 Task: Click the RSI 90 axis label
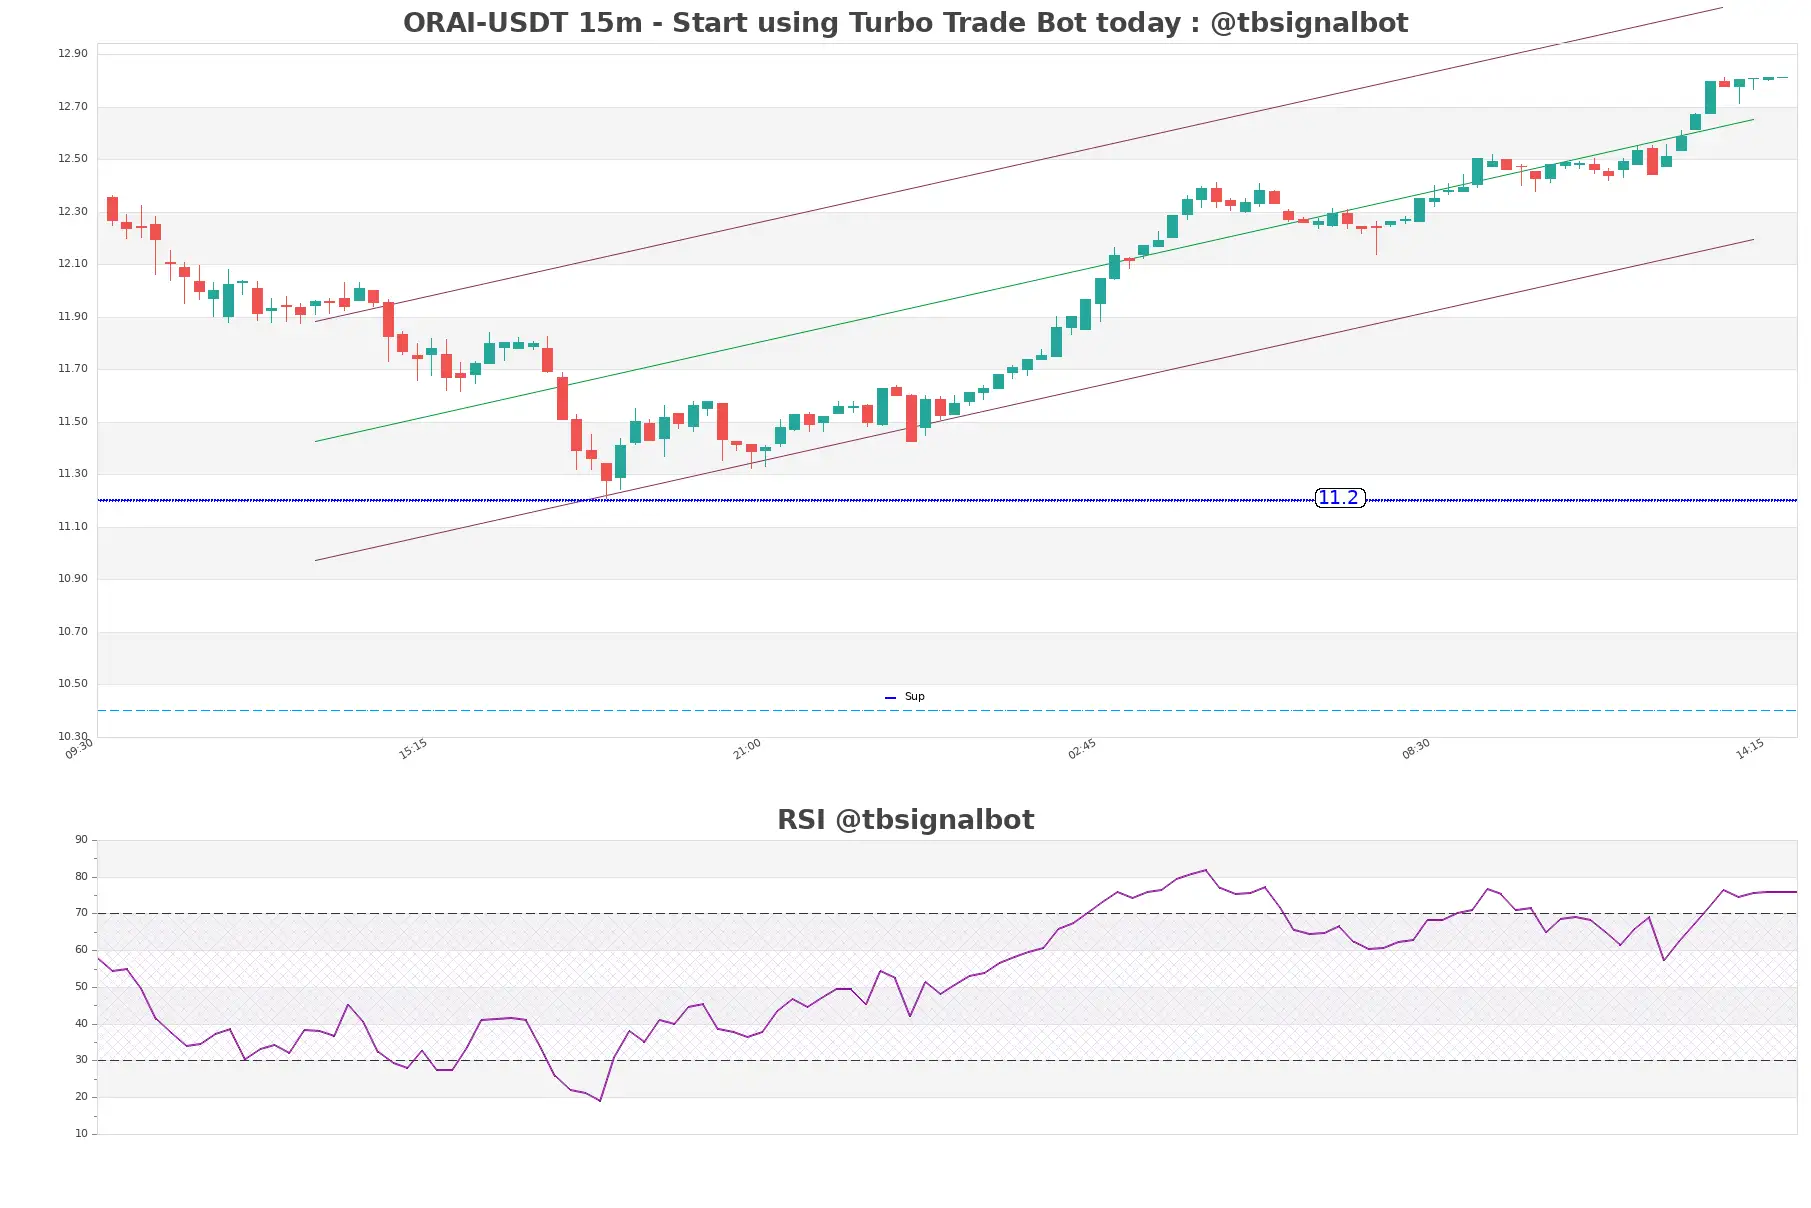click(x=81, y=840)
